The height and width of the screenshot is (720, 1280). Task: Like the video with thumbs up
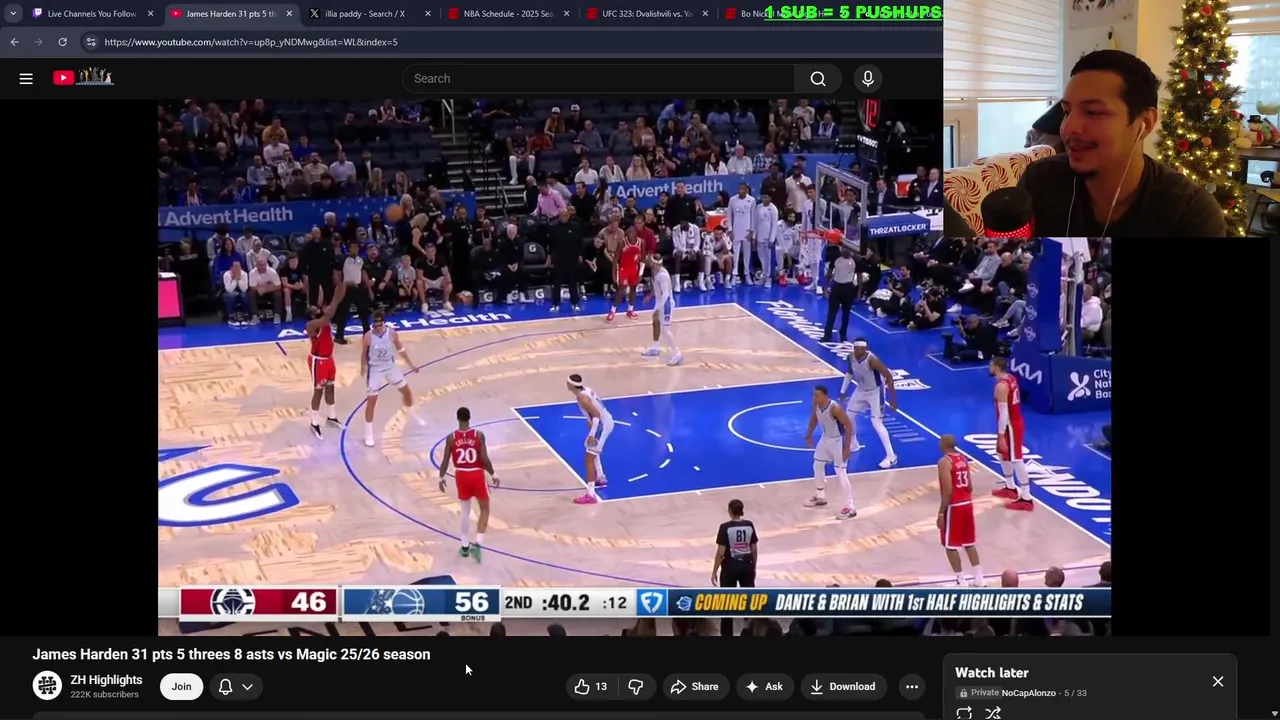[x=590, y=686]
